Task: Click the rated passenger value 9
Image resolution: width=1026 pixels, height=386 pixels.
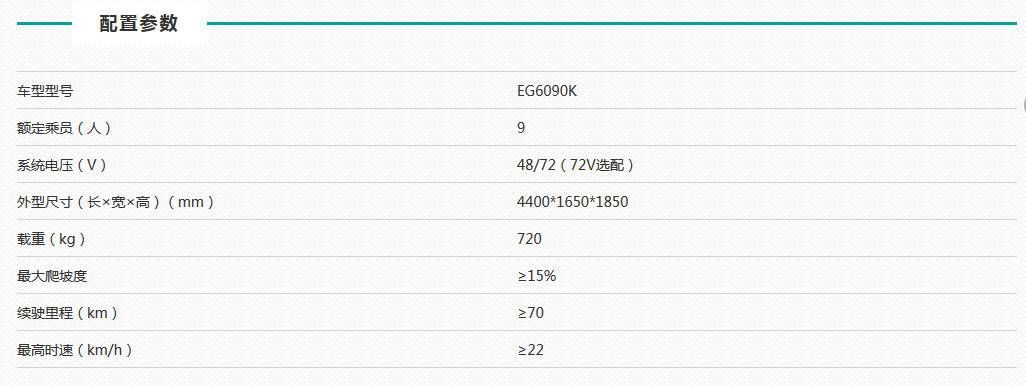Action: tap(521, 128)
